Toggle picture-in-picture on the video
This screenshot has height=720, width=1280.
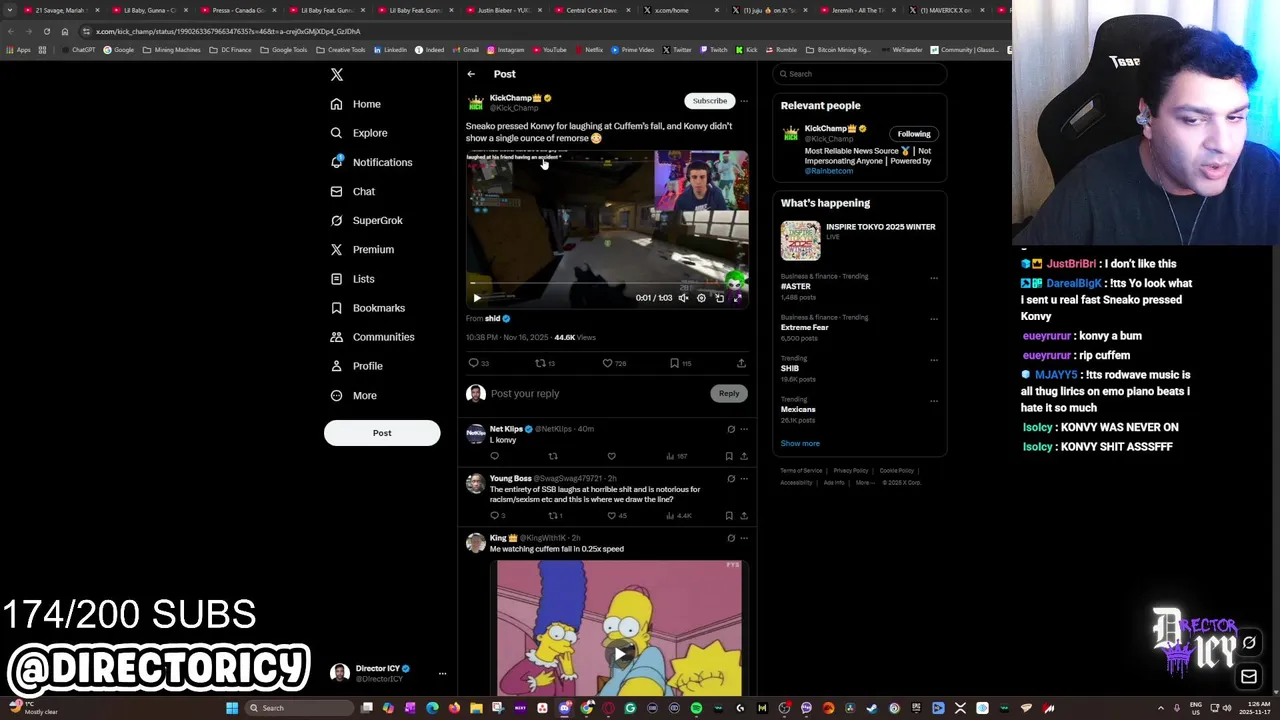pyautogui.click(x=719, y=297)
